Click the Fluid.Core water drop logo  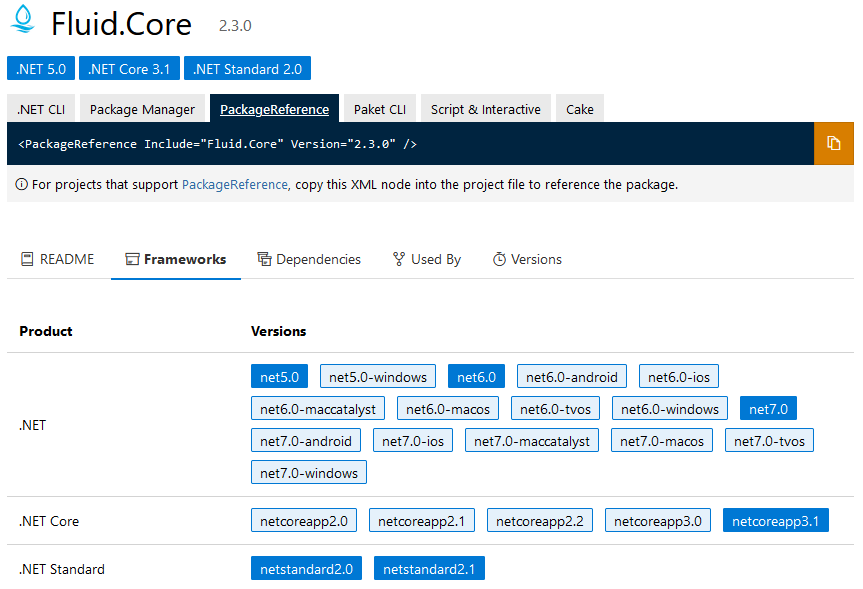[23, 19]
